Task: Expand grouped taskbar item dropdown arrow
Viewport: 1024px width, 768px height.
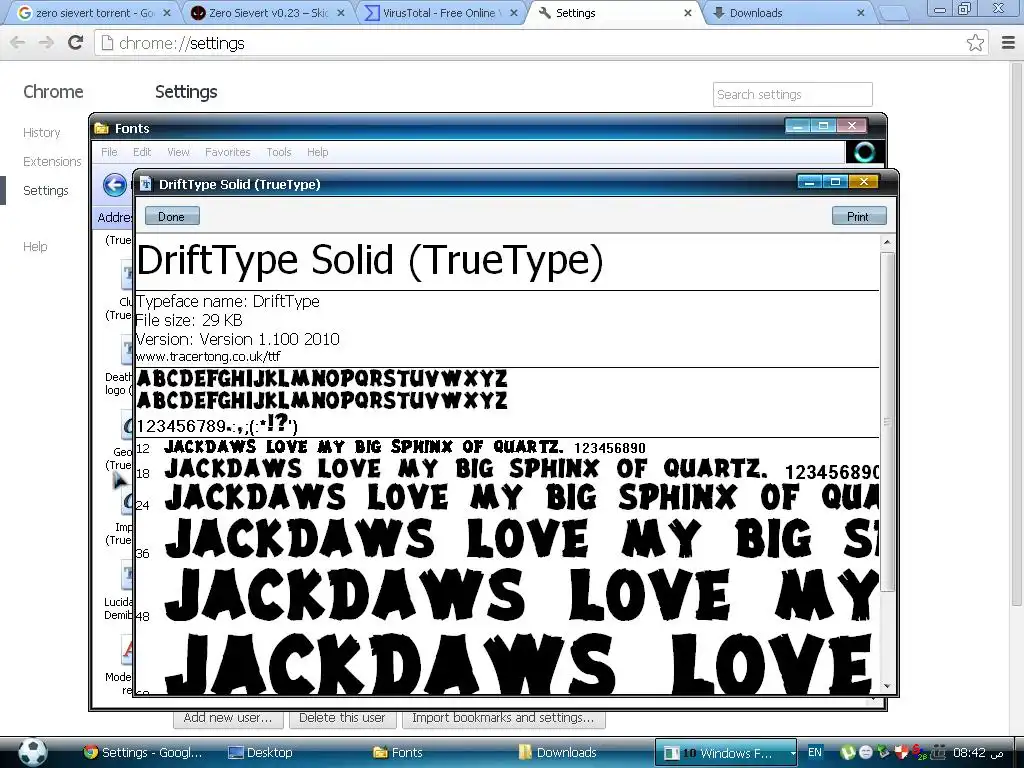Action: tap(793, 753)
